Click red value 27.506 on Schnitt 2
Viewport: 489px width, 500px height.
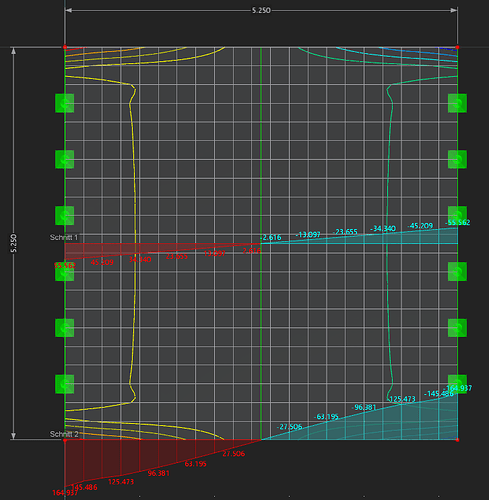coord(233,454)
